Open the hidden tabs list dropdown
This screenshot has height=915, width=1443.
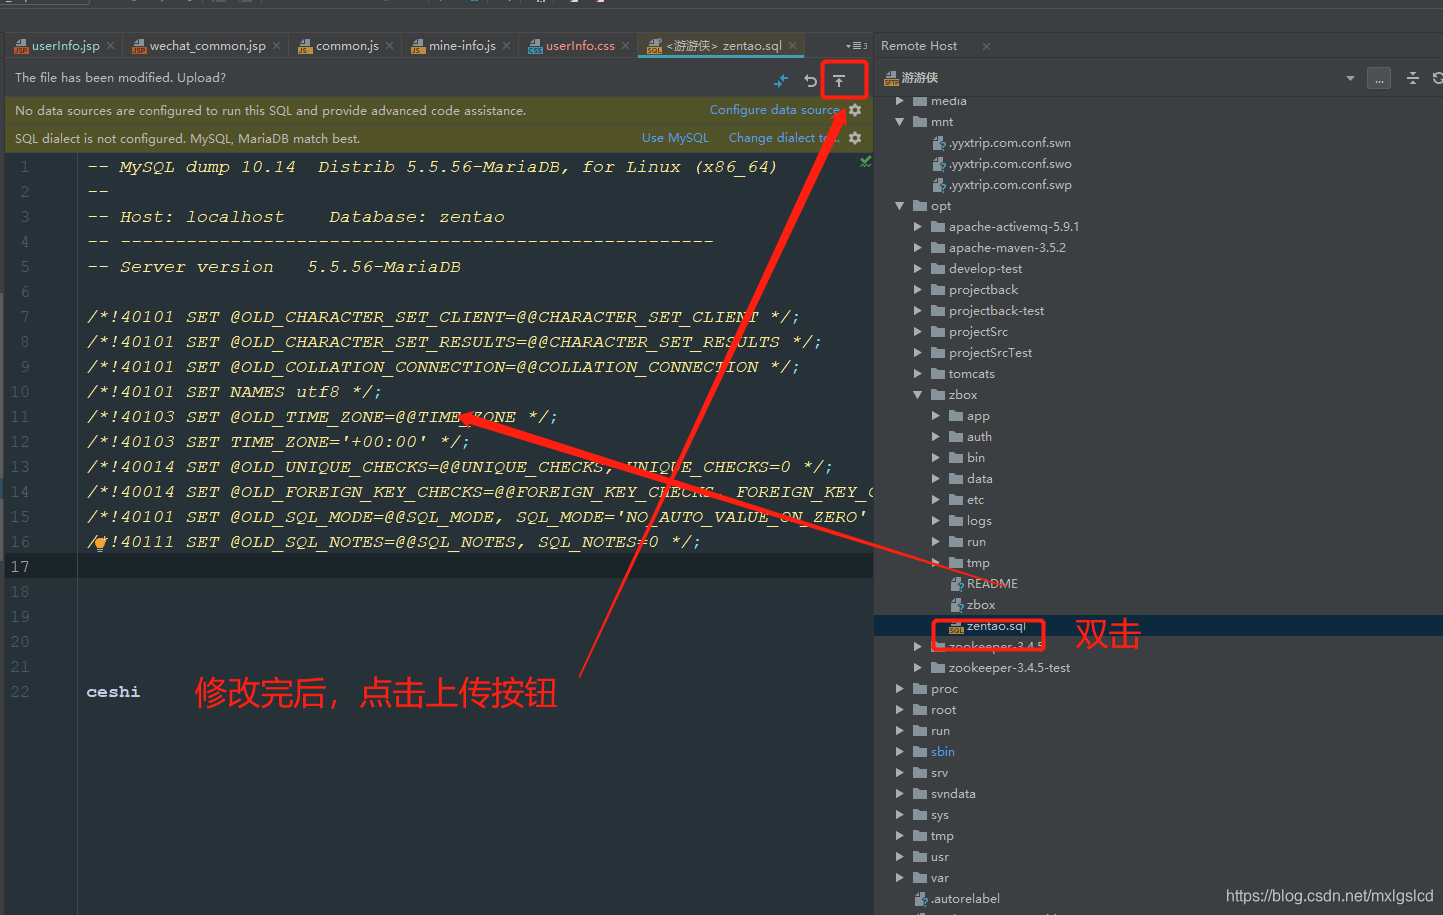(856, 46)
